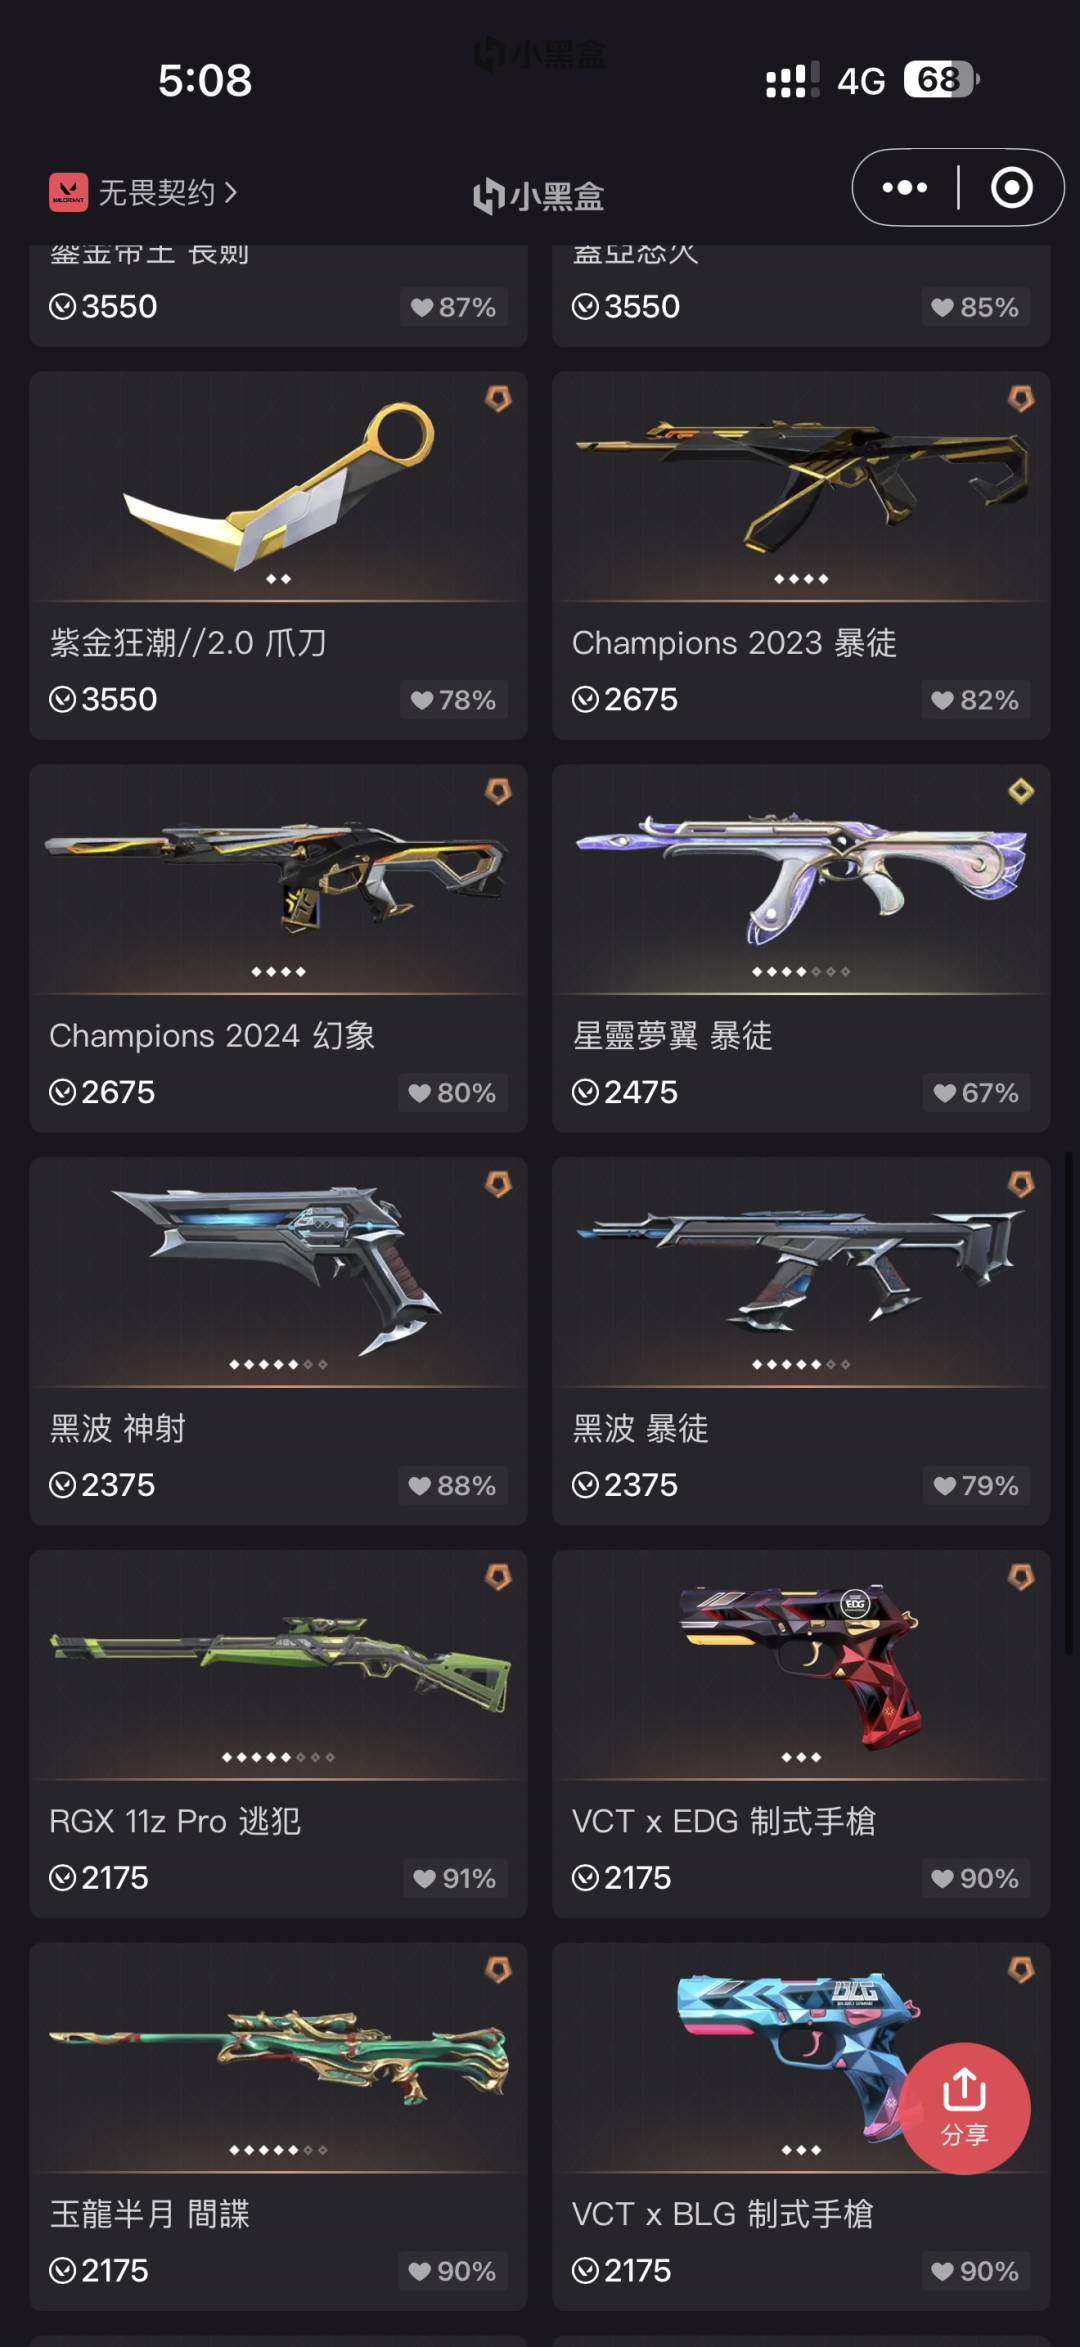
Task: Select variant dots under Champions 2023 暴徒
Action: pyautogui.click(x=801, y=579)
